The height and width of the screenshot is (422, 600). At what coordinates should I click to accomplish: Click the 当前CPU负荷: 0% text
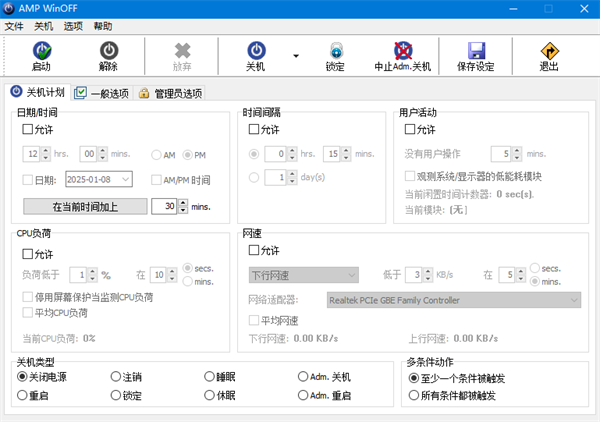[59, 338]
